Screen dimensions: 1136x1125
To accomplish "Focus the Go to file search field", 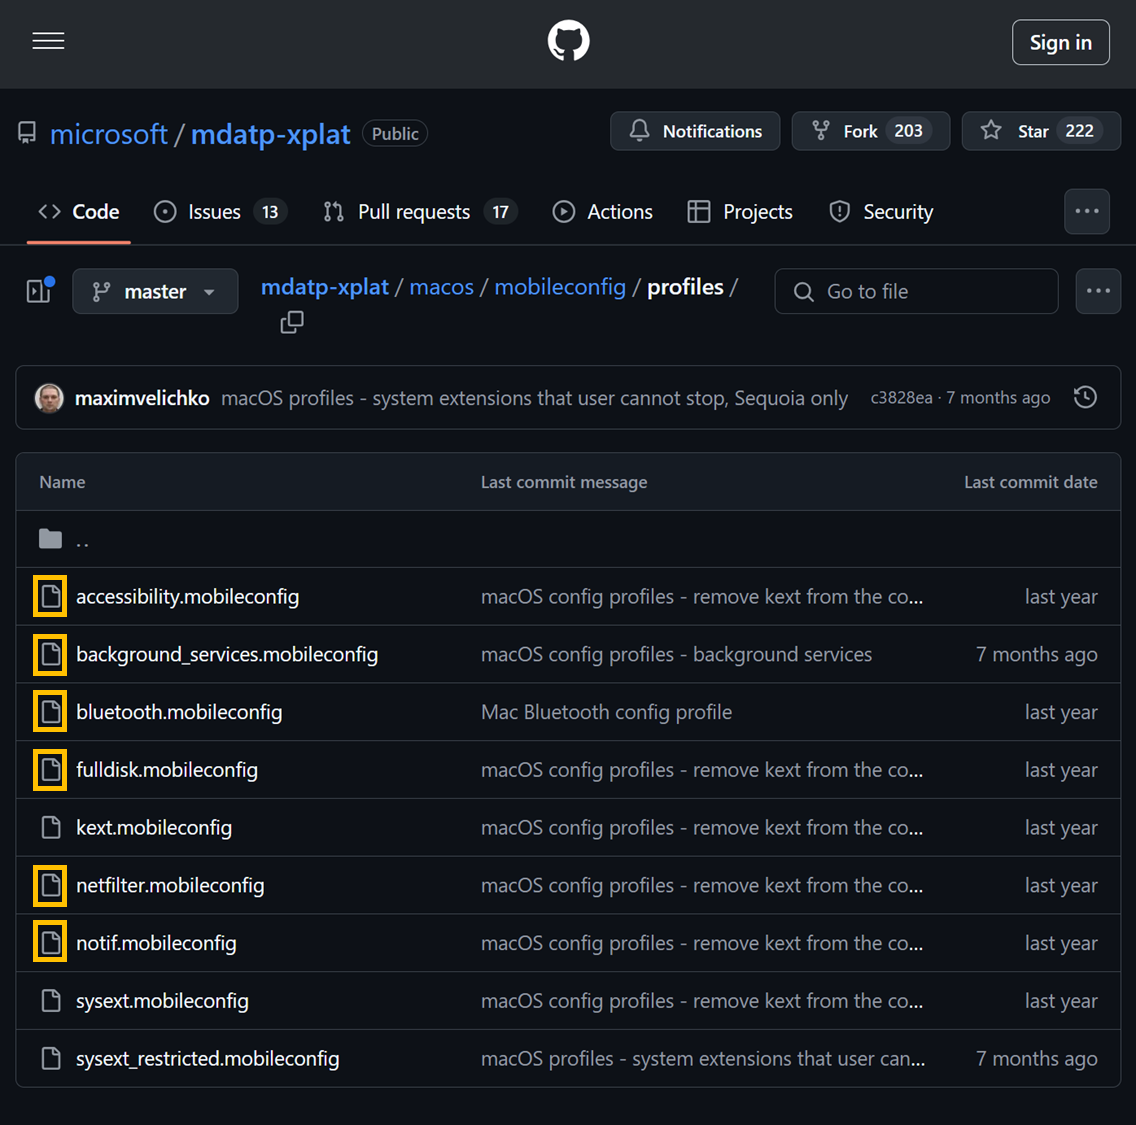I will tap(916, 291).
